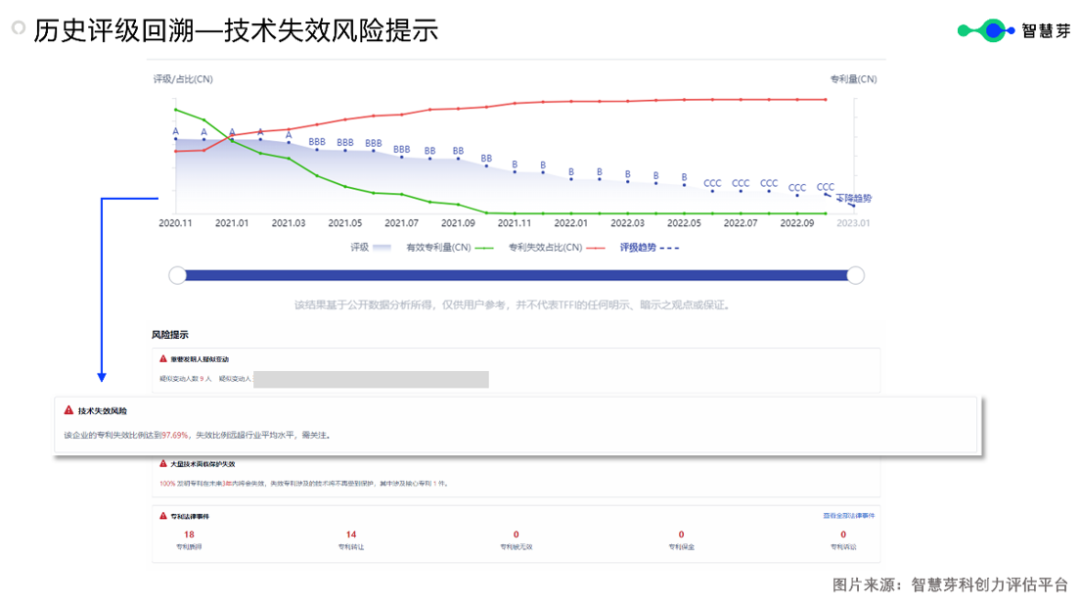The image size is (1080, 608).
Task: Toggle the 评级趋势 dashed legend item
Action: point(649,247)
